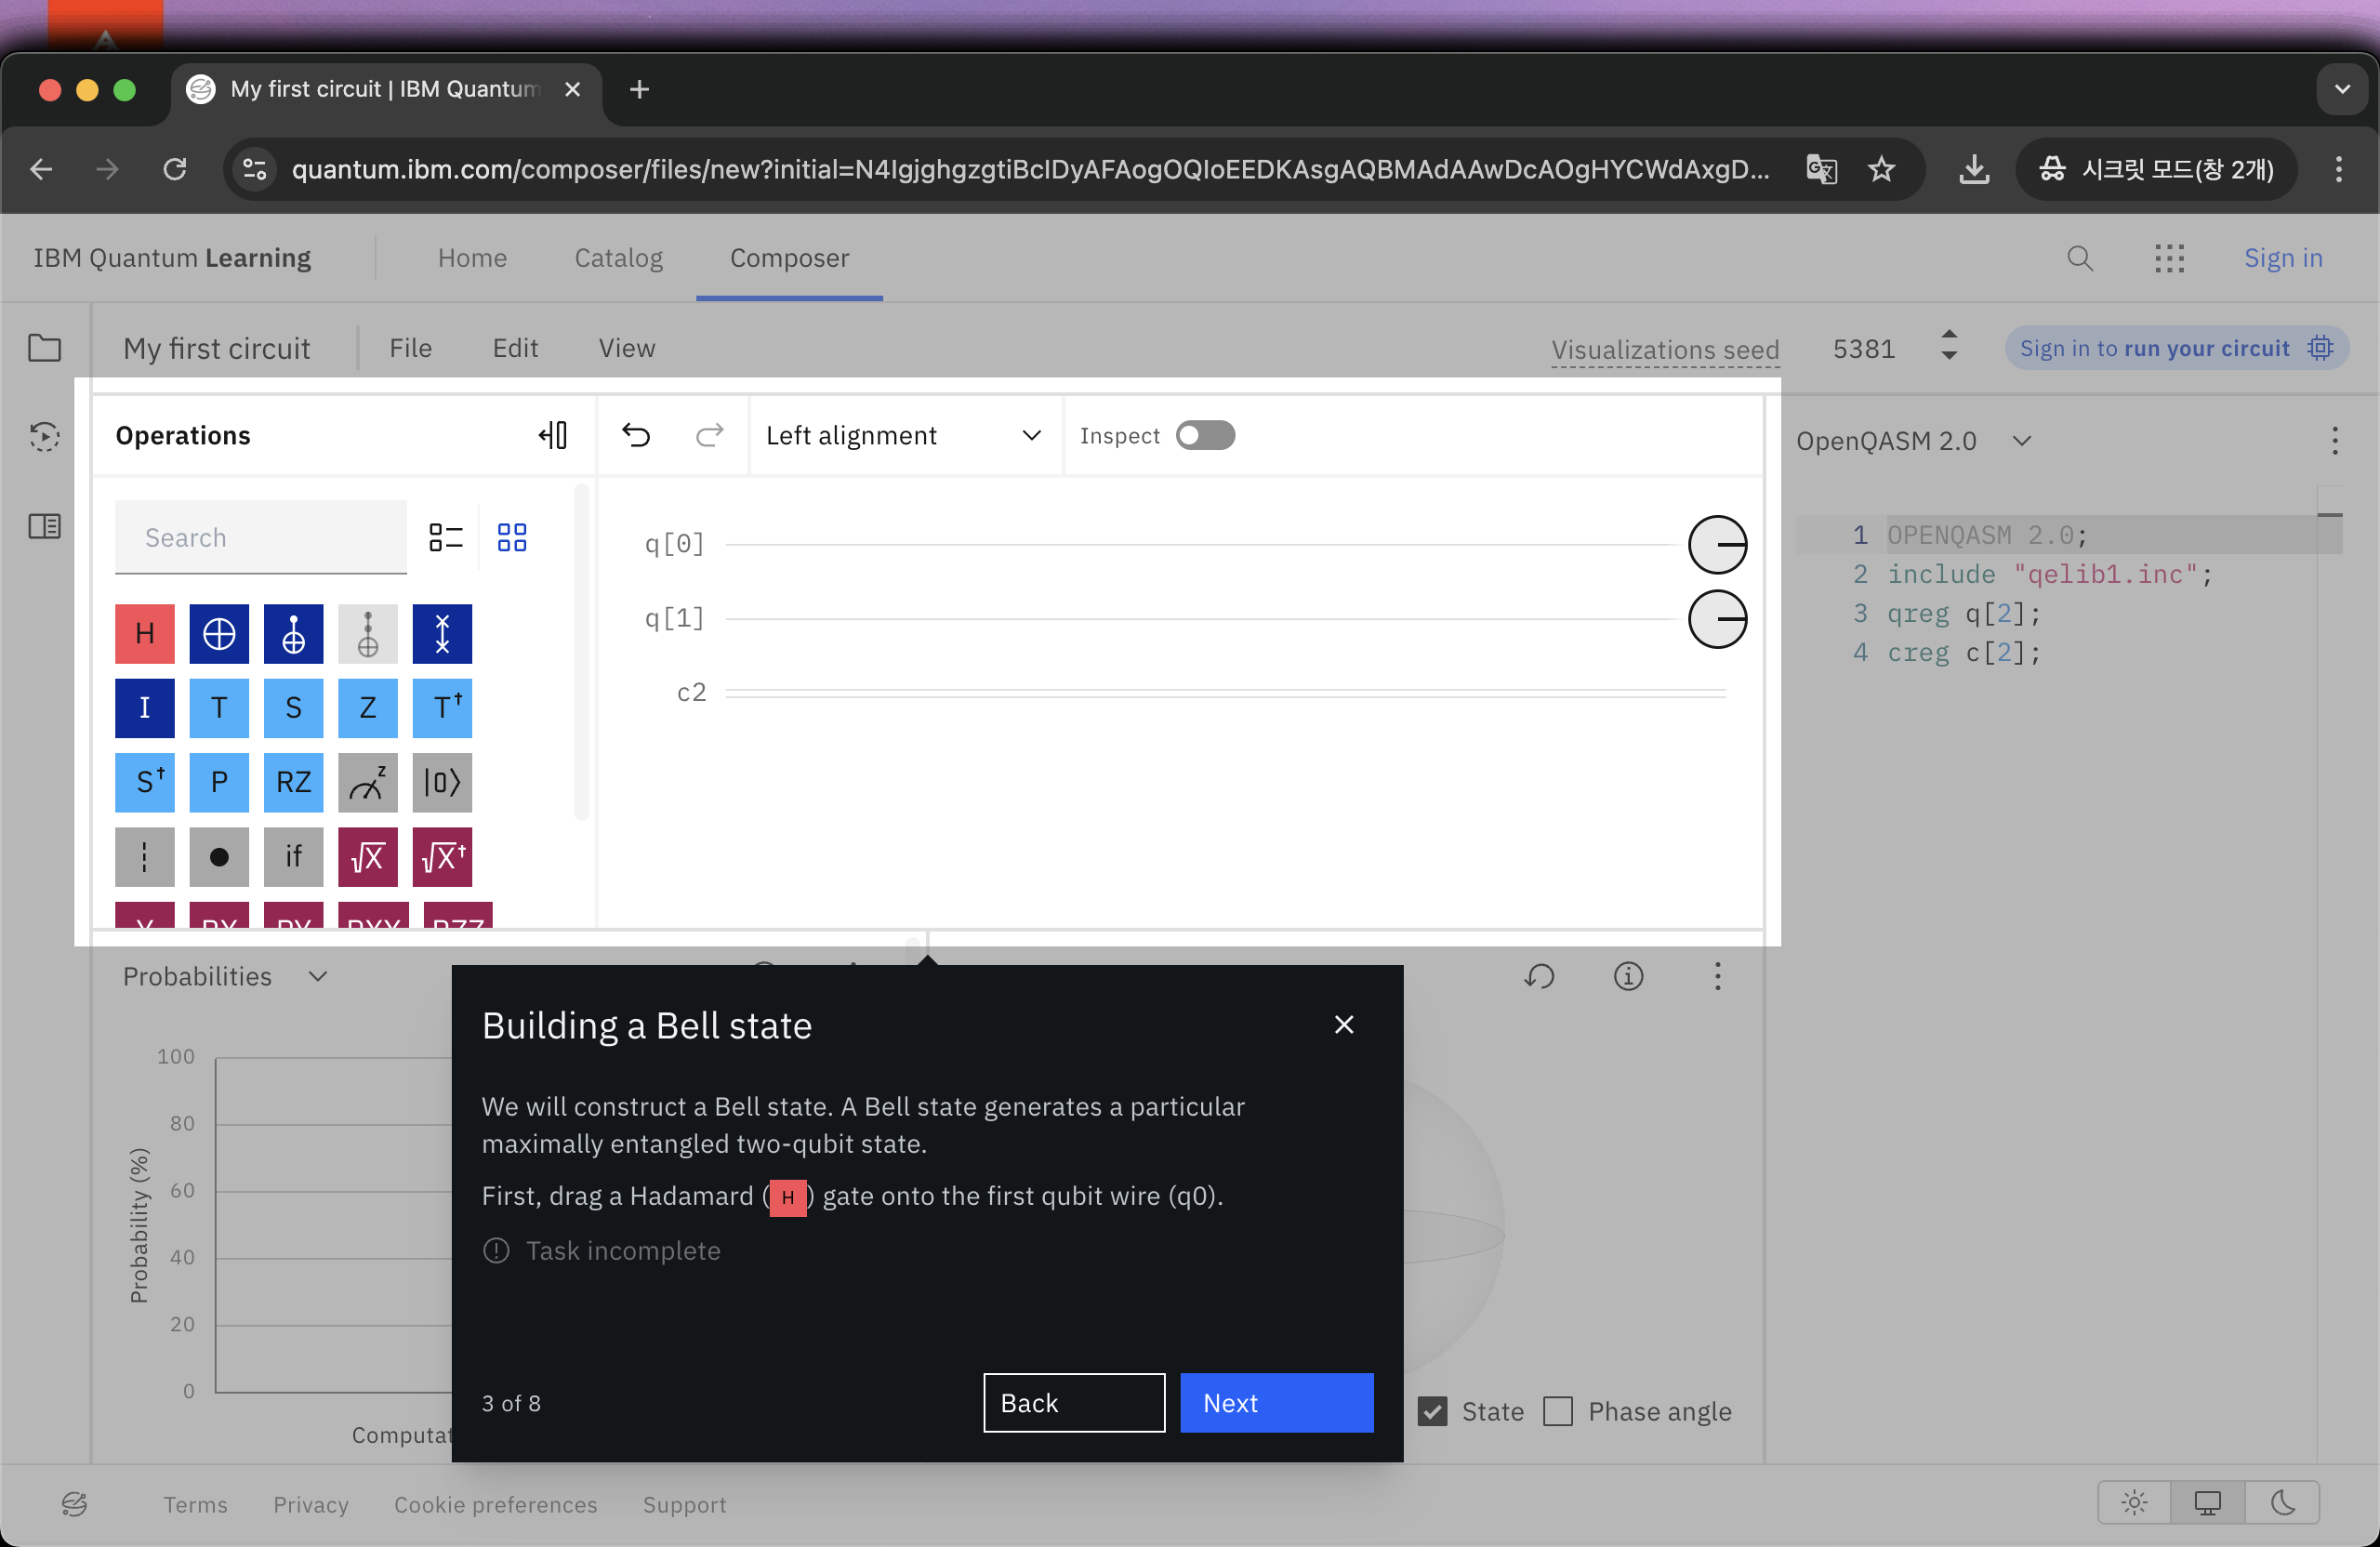The image size is (2380, 1547).
Task: Select the Z gate
Action: [368, 708]
